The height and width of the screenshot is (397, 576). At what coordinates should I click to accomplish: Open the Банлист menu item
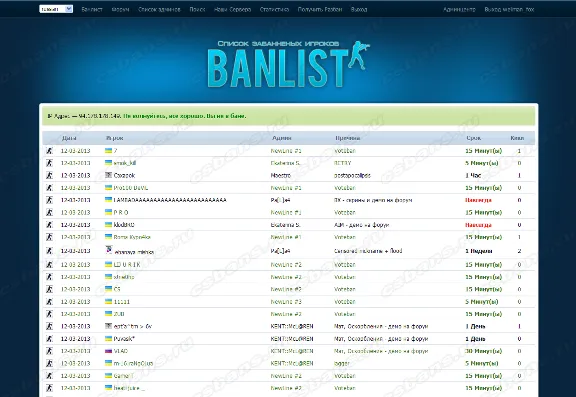tap(92, 10)
